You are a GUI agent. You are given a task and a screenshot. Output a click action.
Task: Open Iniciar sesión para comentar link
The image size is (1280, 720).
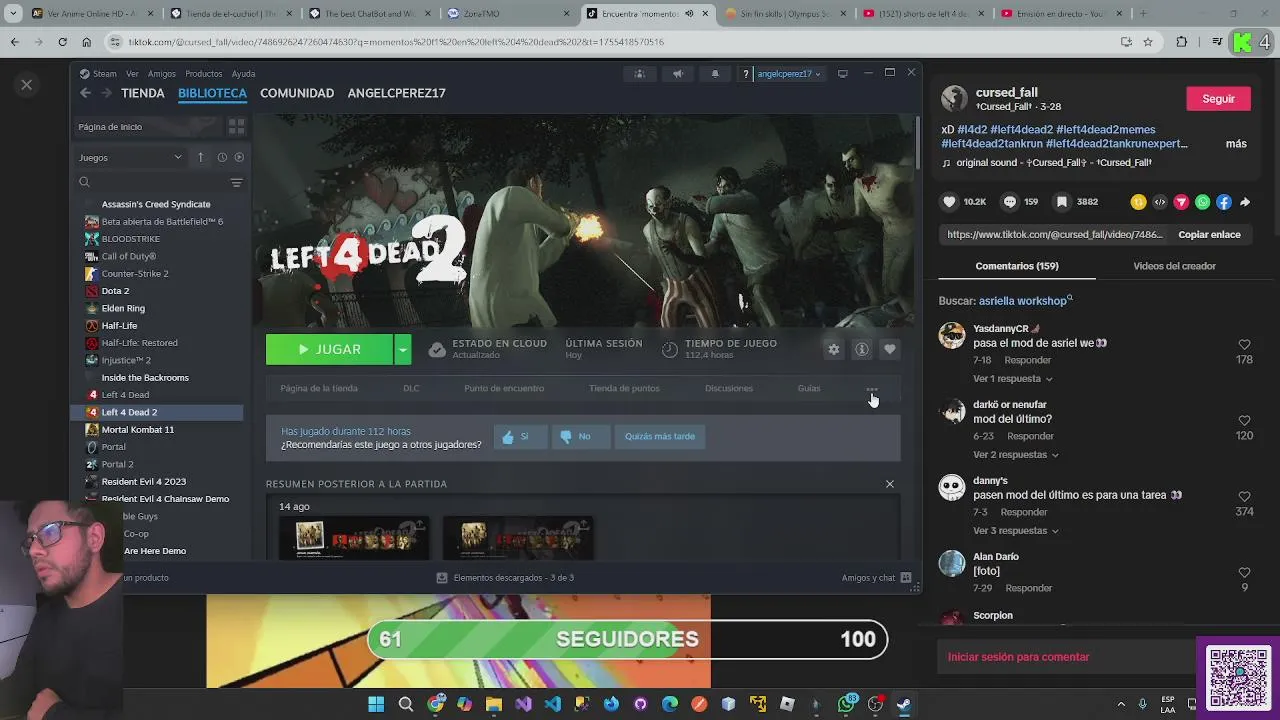pyautogui.click(x=1018, y=657)
